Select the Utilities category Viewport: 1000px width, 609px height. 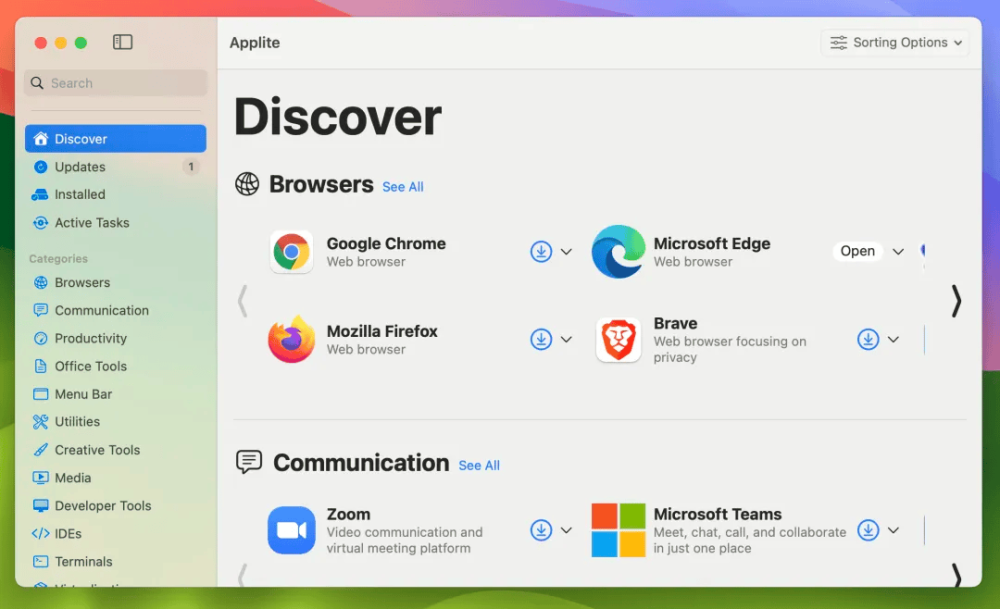tap(115, 422)
